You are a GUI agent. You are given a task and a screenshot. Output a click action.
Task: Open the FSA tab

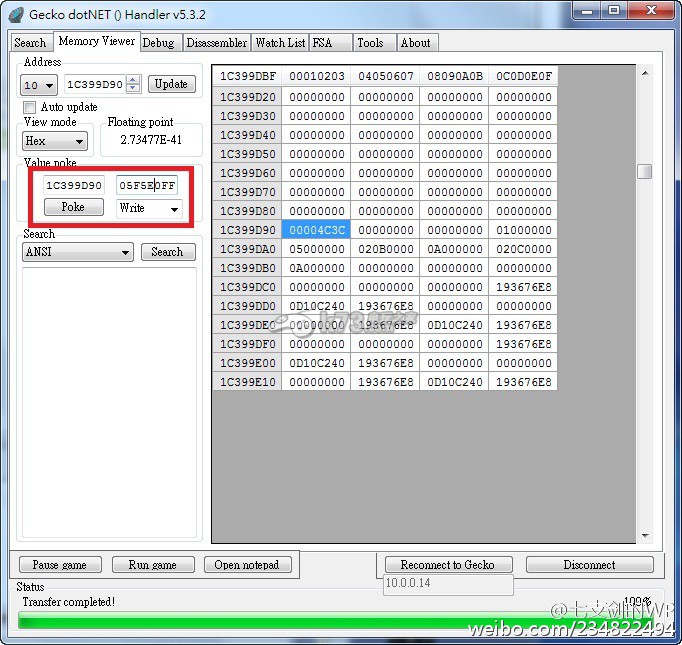[323, 43]
